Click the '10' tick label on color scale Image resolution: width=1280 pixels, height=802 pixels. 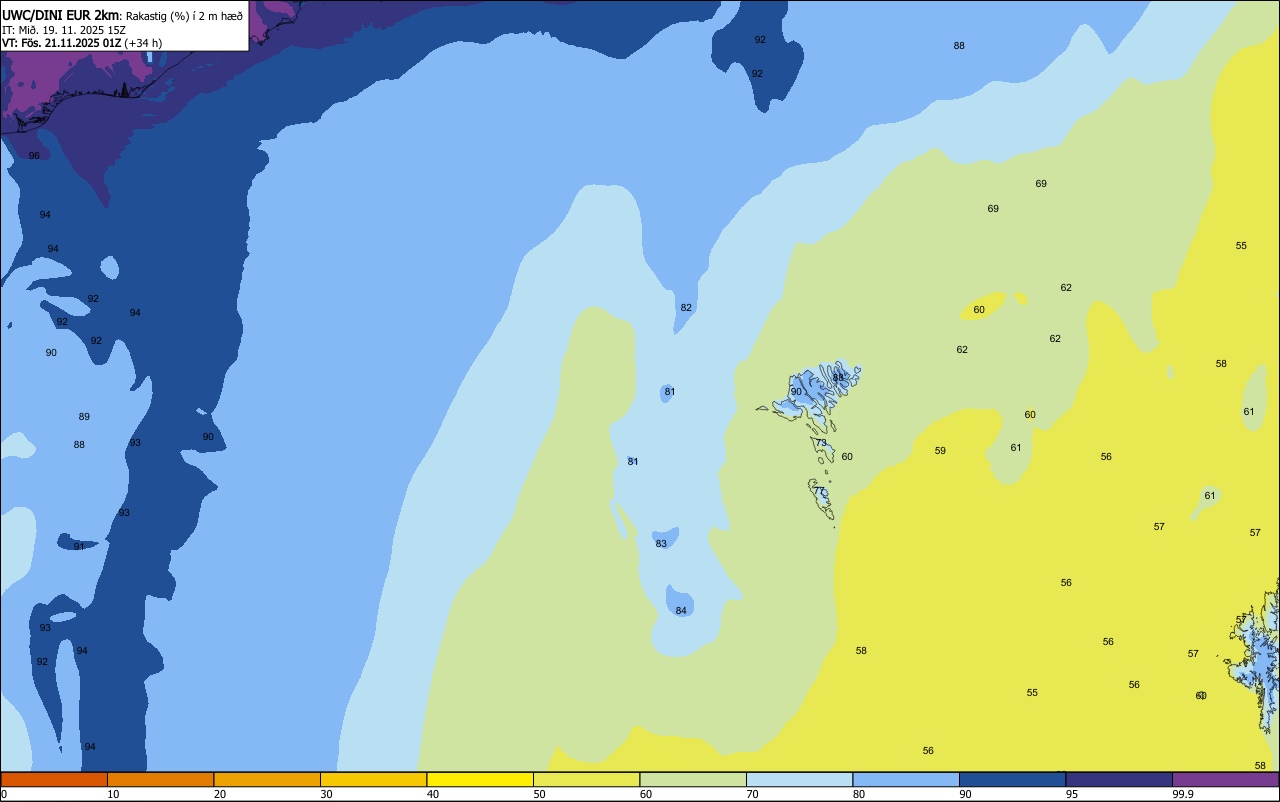113,794
